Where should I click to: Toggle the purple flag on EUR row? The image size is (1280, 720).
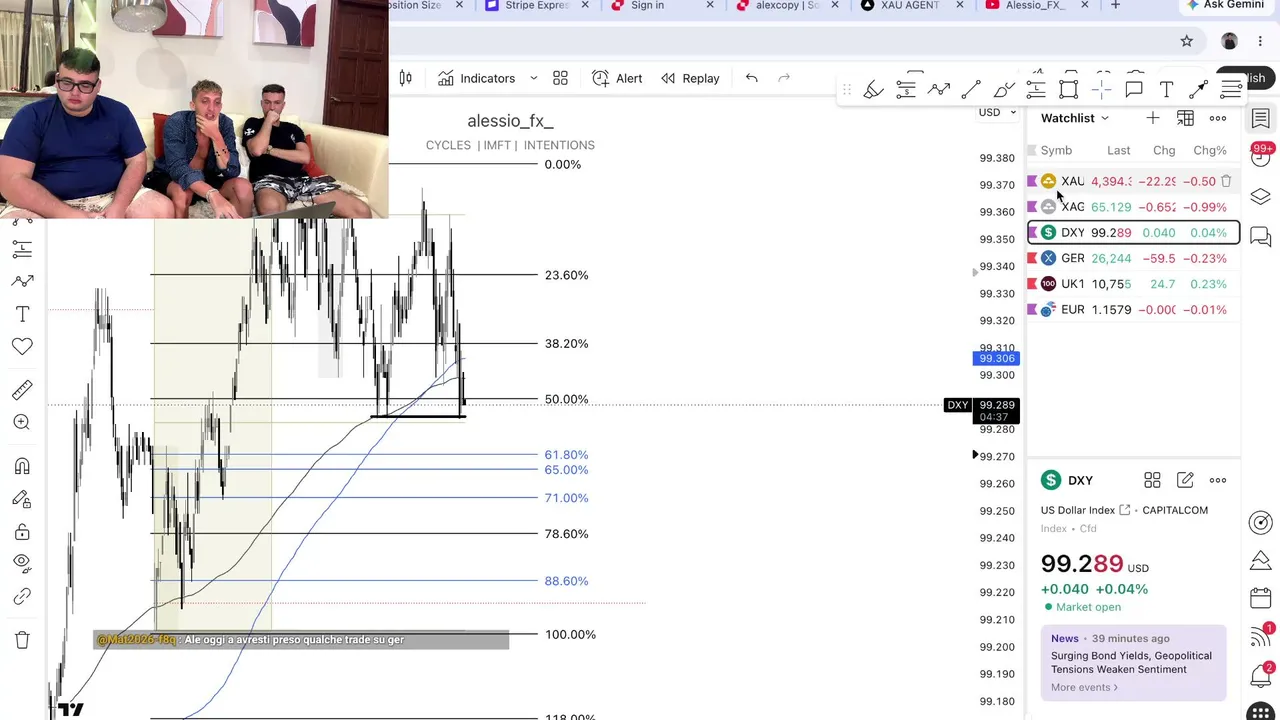pyautogui.click(x=1032, y=309)
